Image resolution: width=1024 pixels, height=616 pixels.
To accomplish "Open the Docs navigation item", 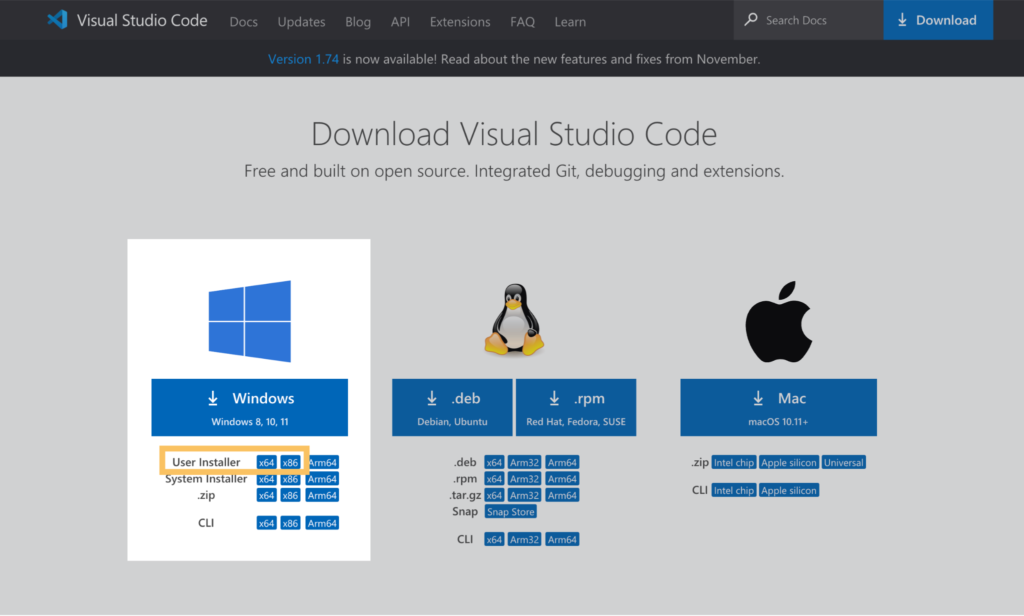I will pyautogui.click(x=244, y=22).
